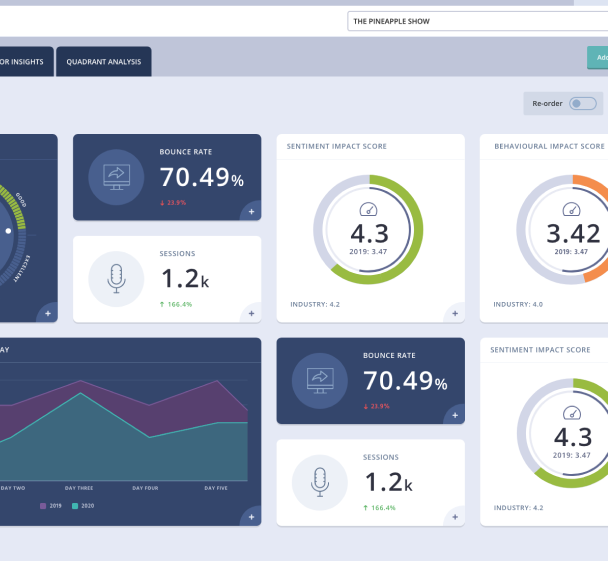This screenshot has width=608, height=561.
Task: Click the top 70.49% bounce rate value
Action: click(202, 177)
